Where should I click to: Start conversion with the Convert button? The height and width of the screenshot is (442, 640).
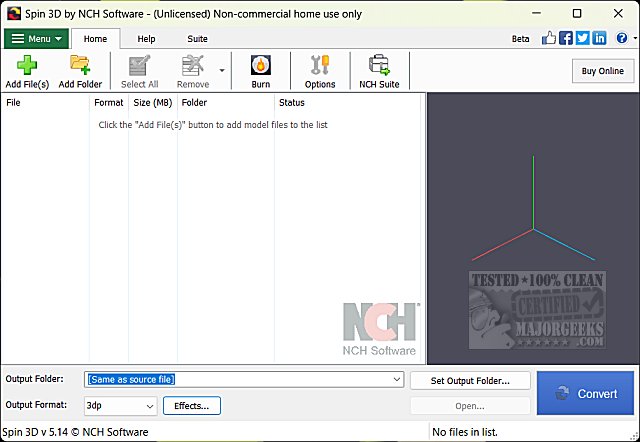[x=585, y=393]
